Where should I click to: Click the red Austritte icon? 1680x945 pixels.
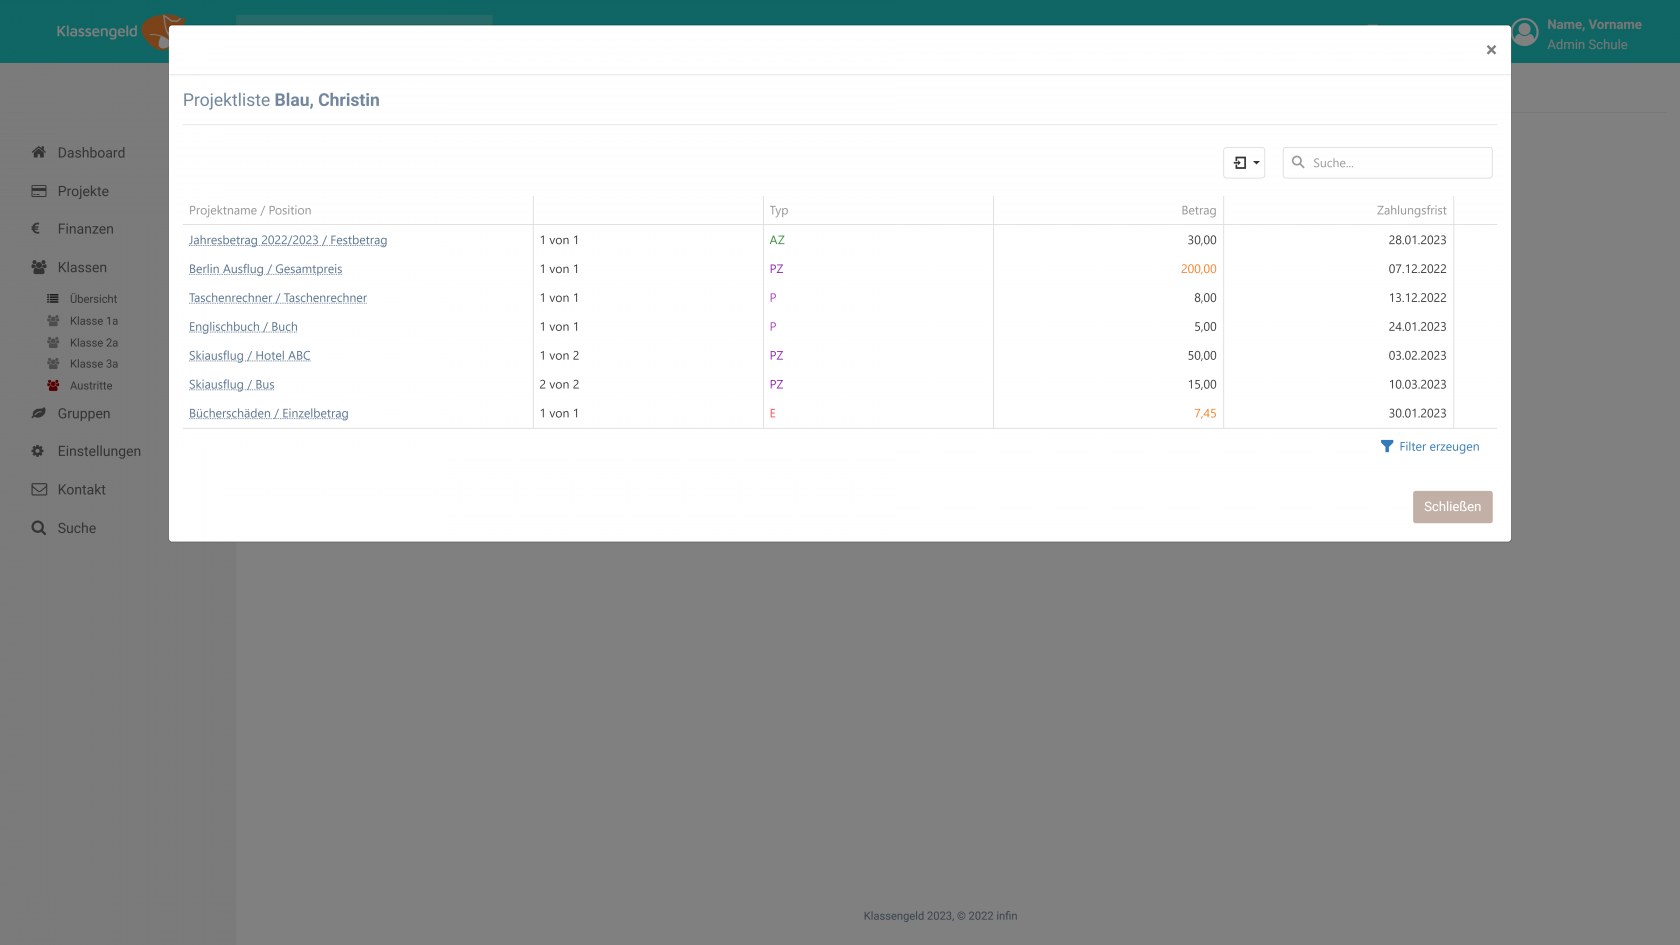53,386
